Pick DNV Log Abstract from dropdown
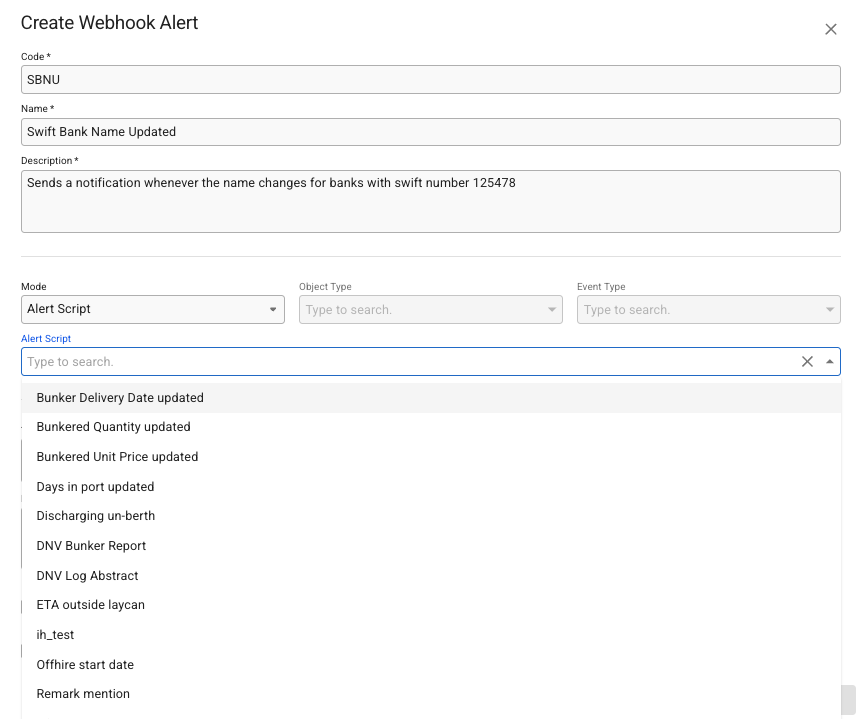Image resolution: width=861 pixels, height=719 pixels. (x=87, y=576)
